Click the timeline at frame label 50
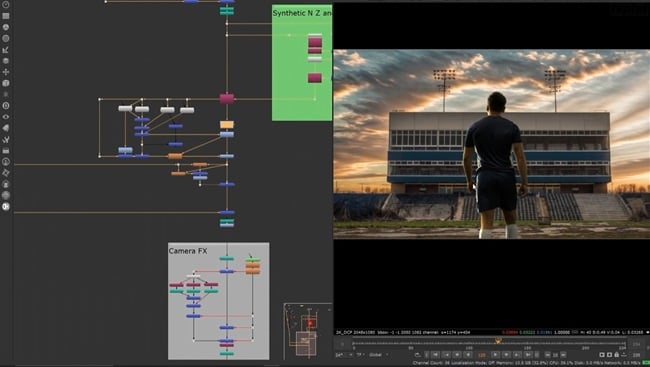 pos(411,348)
